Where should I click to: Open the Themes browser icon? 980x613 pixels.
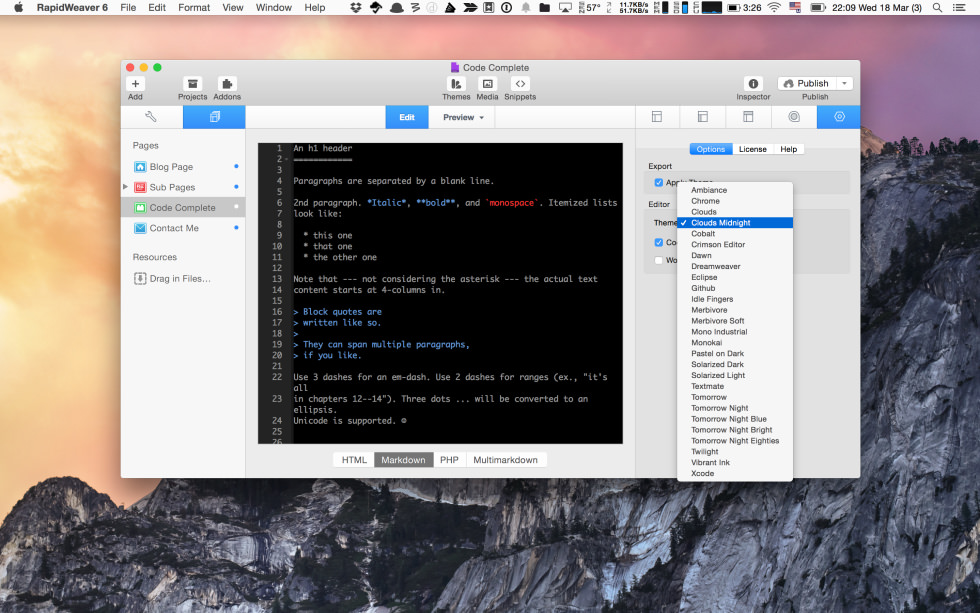click(x=456, y=84)
